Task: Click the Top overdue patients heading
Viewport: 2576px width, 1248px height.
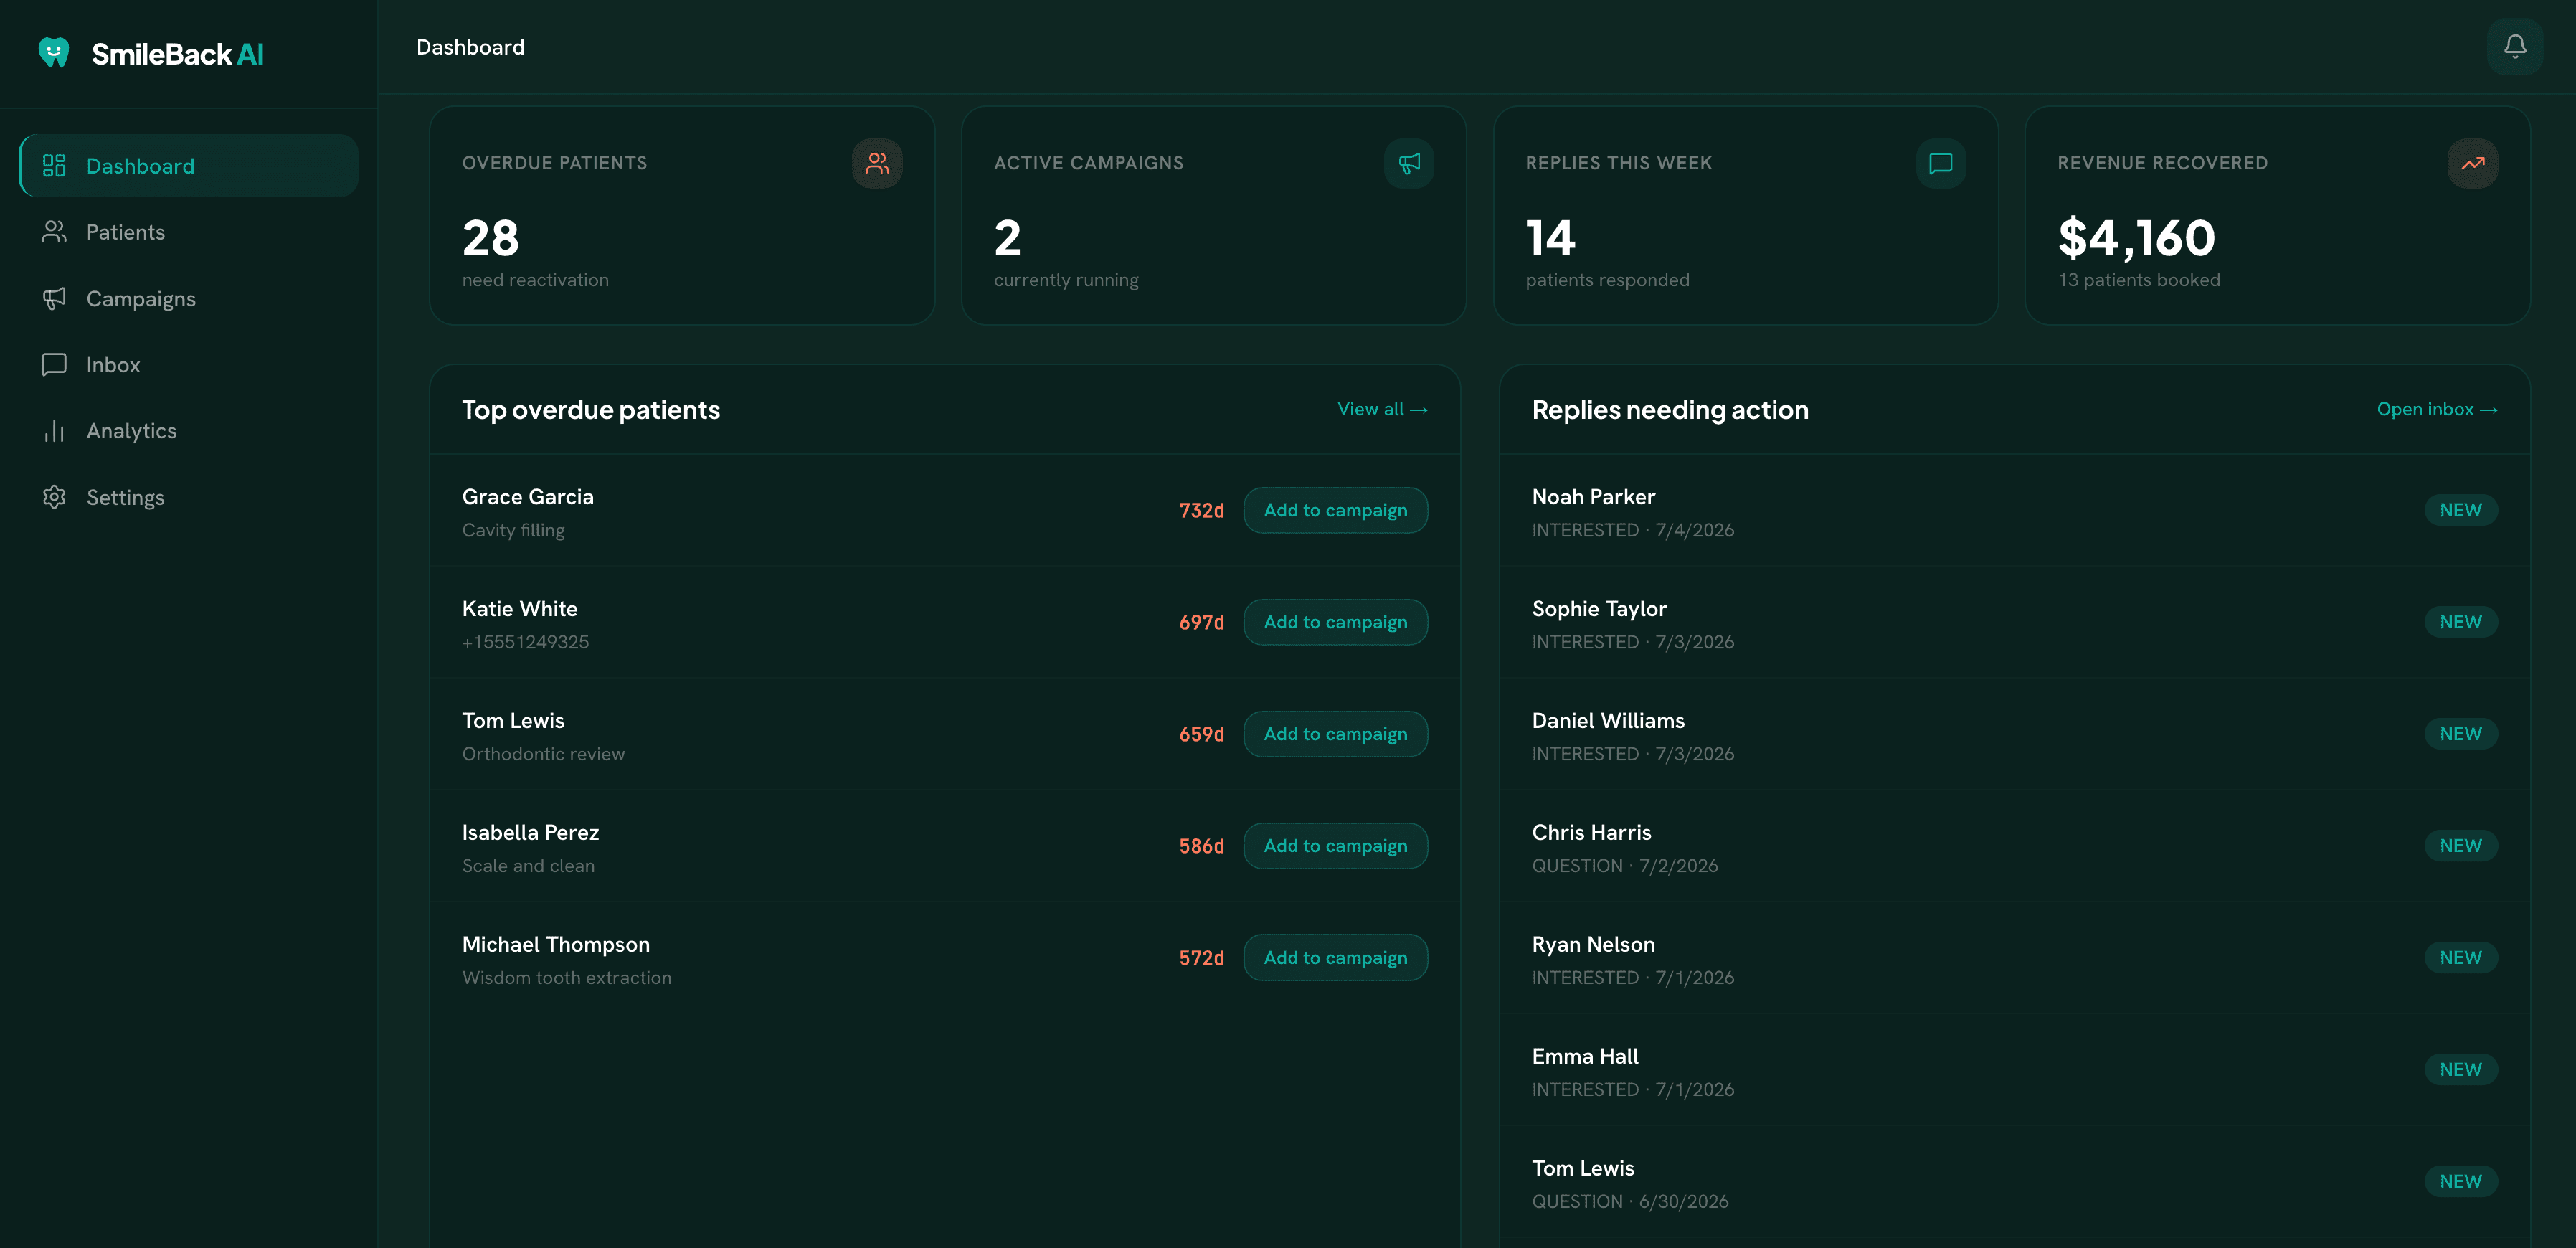Action: 591,410
